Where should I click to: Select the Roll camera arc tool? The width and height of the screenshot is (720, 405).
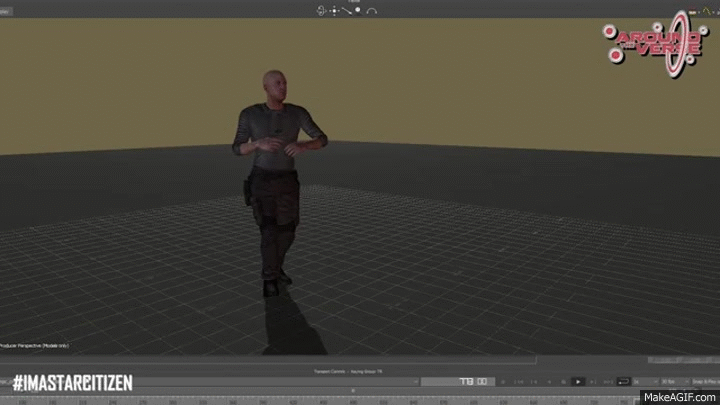(371, 11)
